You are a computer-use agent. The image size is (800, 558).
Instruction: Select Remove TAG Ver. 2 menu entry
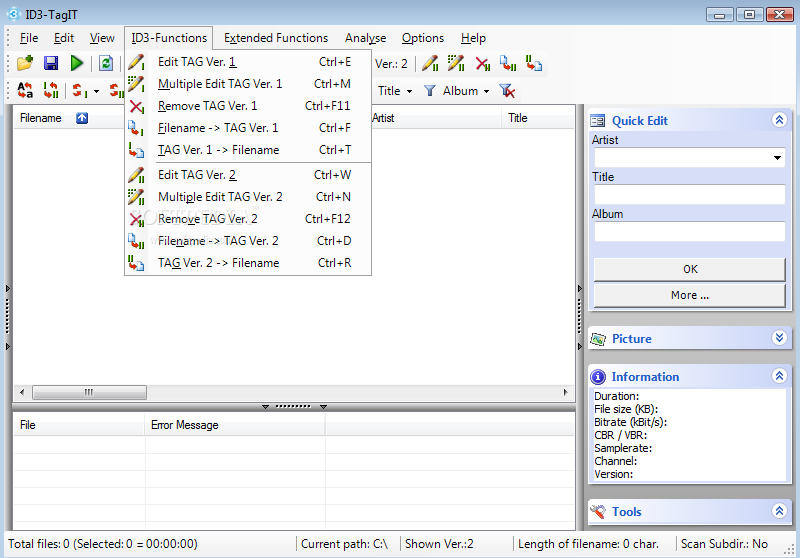click(249, 219)
